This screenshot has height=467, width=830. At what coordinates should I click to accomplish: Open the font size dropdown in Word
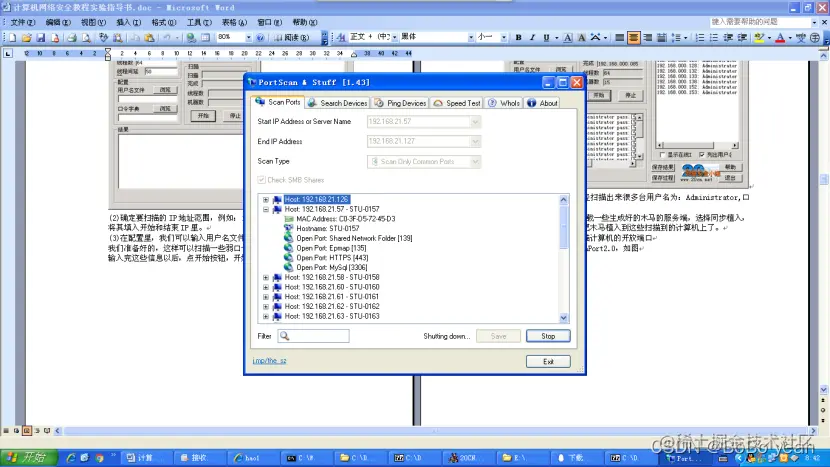(x=503, y=38)
